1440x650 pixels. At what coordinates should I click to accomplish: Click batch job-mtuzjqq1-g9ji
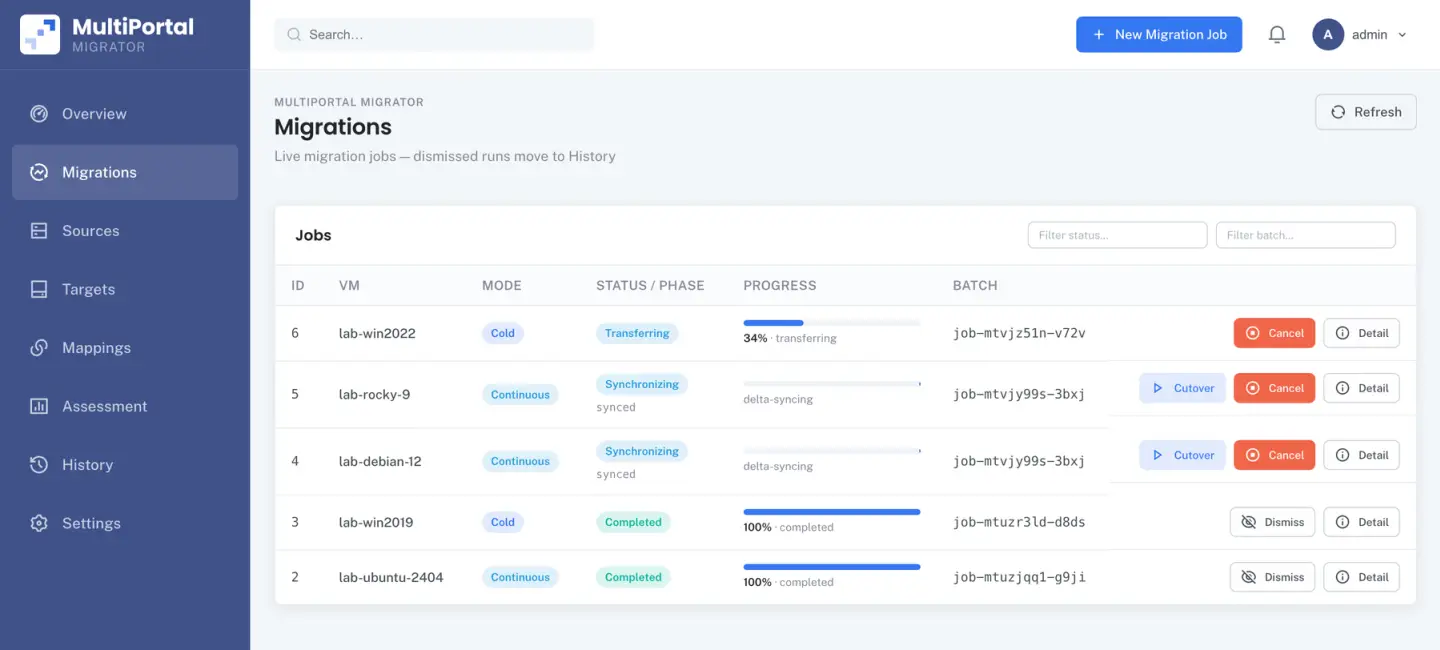coord(1019,577)
